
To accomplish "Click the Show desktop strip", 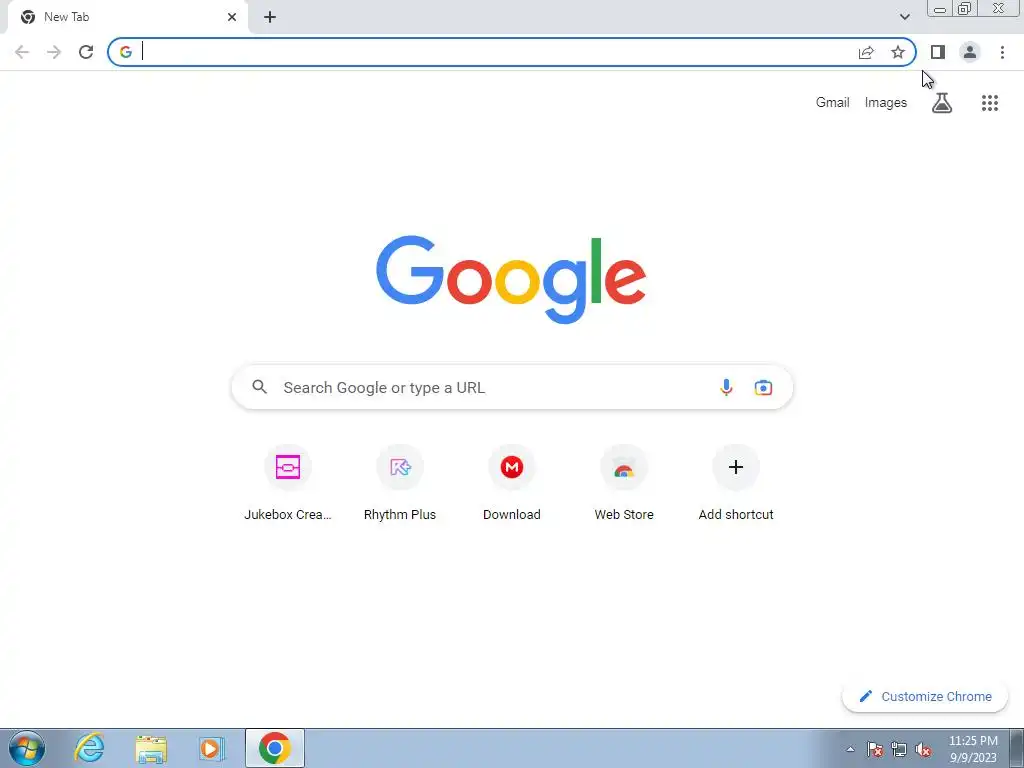I will (1017, 748).
